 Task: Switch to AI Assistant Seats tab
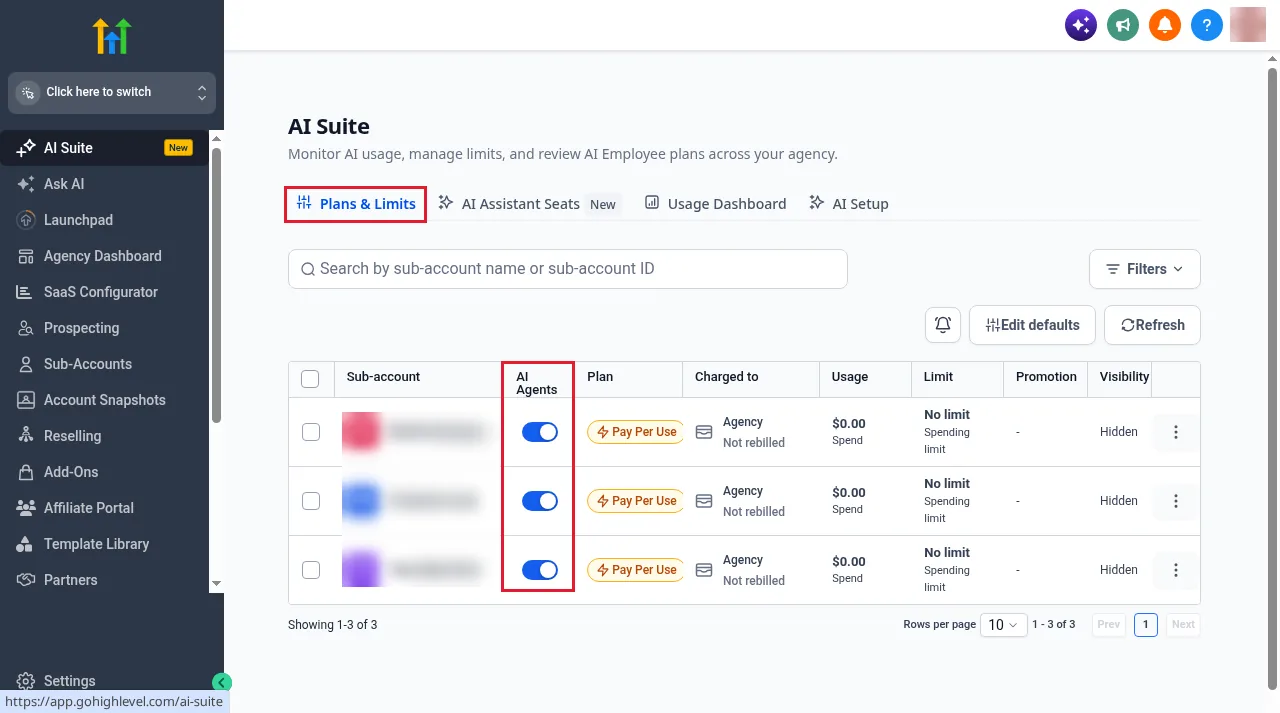[528, 204]
